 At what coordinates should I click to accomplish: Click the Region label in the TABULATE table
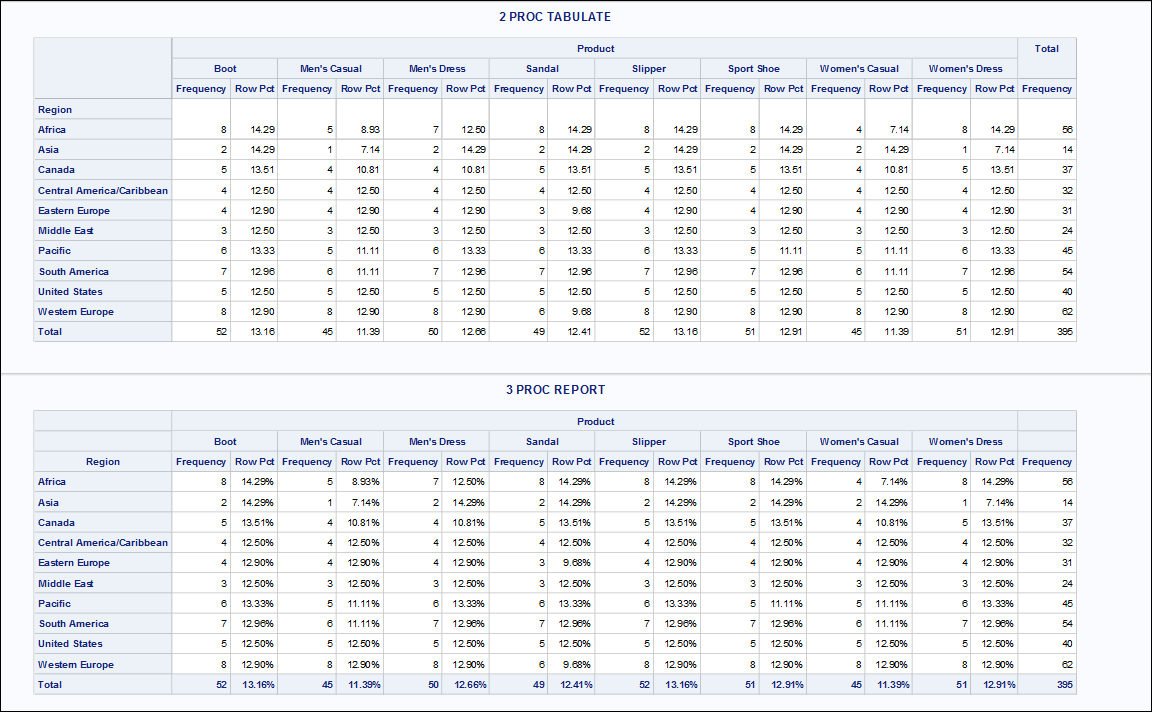click(x=55, y=110)
